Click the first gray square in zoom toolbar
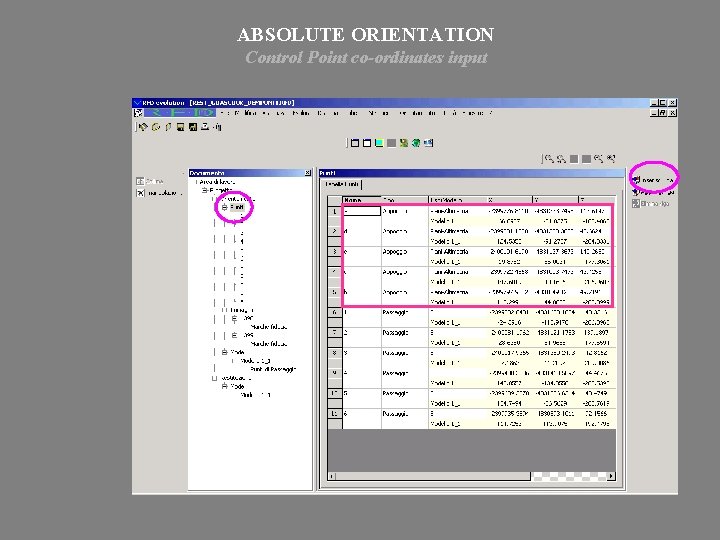 click(x=574, y=159)
